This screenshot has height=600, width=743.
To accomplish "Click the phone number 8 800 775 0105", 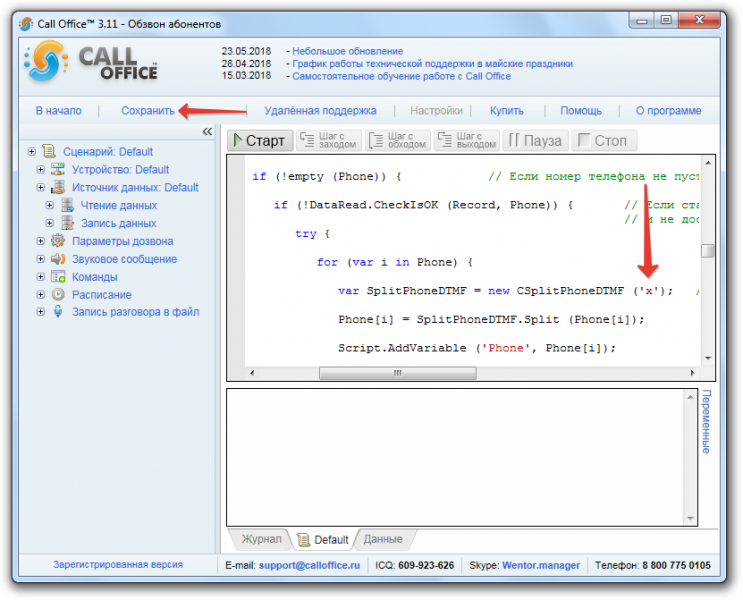I will (x=676, y=565).
